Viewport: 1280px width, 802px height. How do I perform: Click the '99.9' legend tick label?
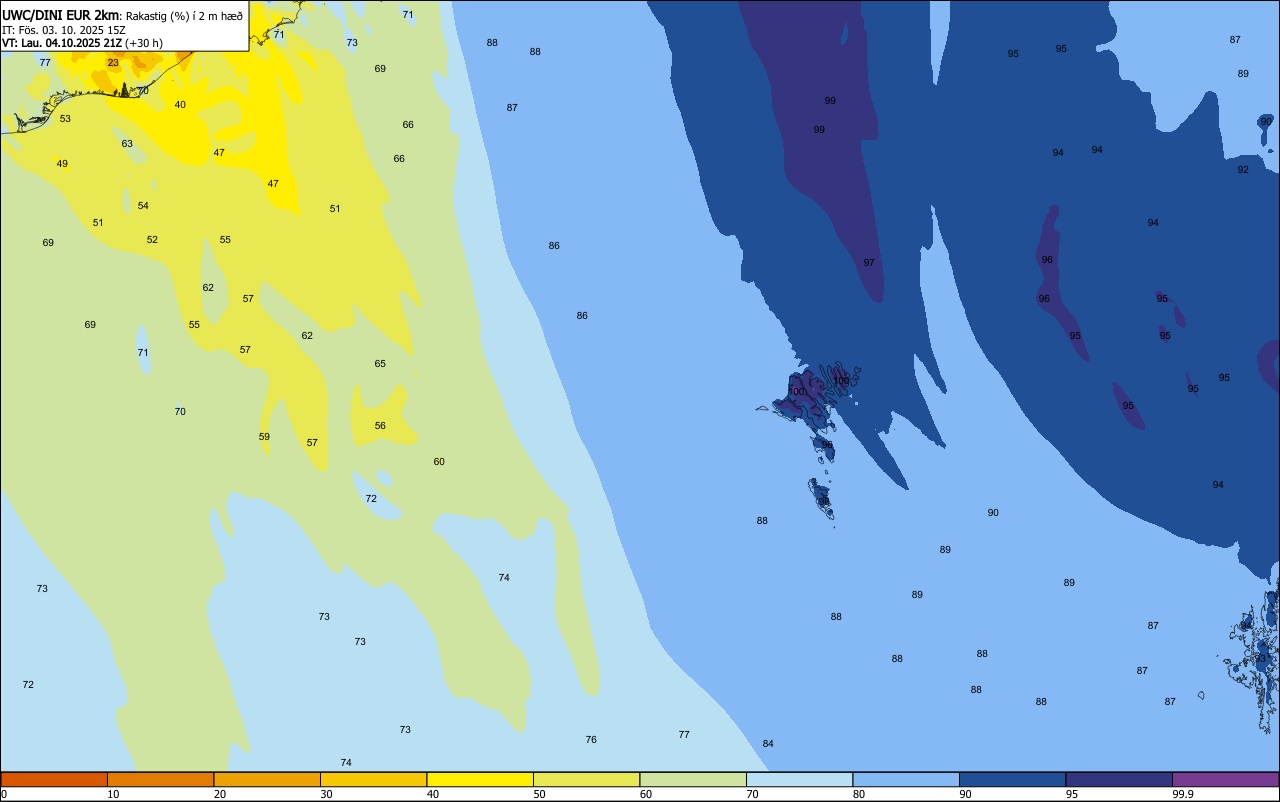1183,794
